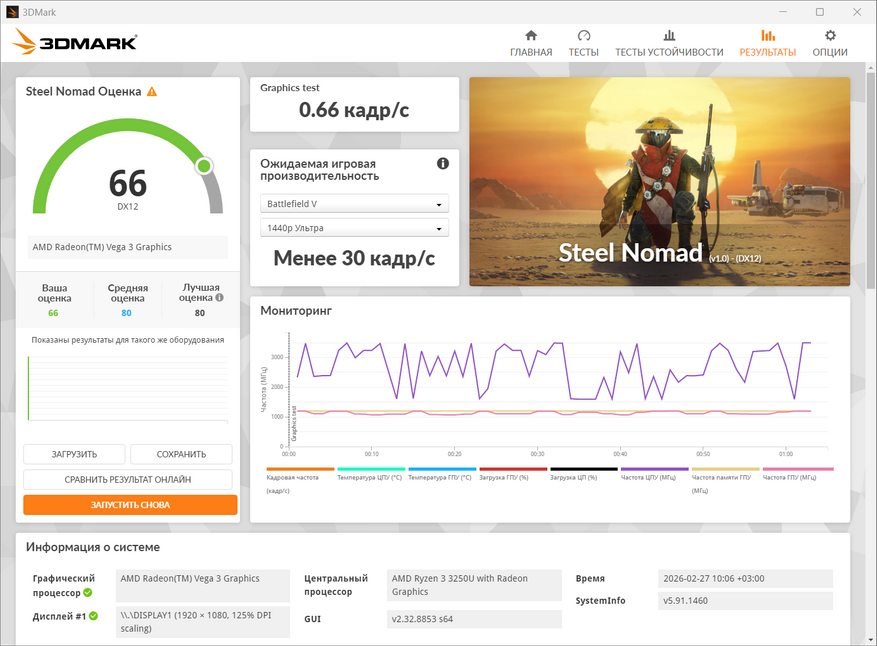Click Ваша оценка value 66
877x646 pixels.
coord(53,313)
